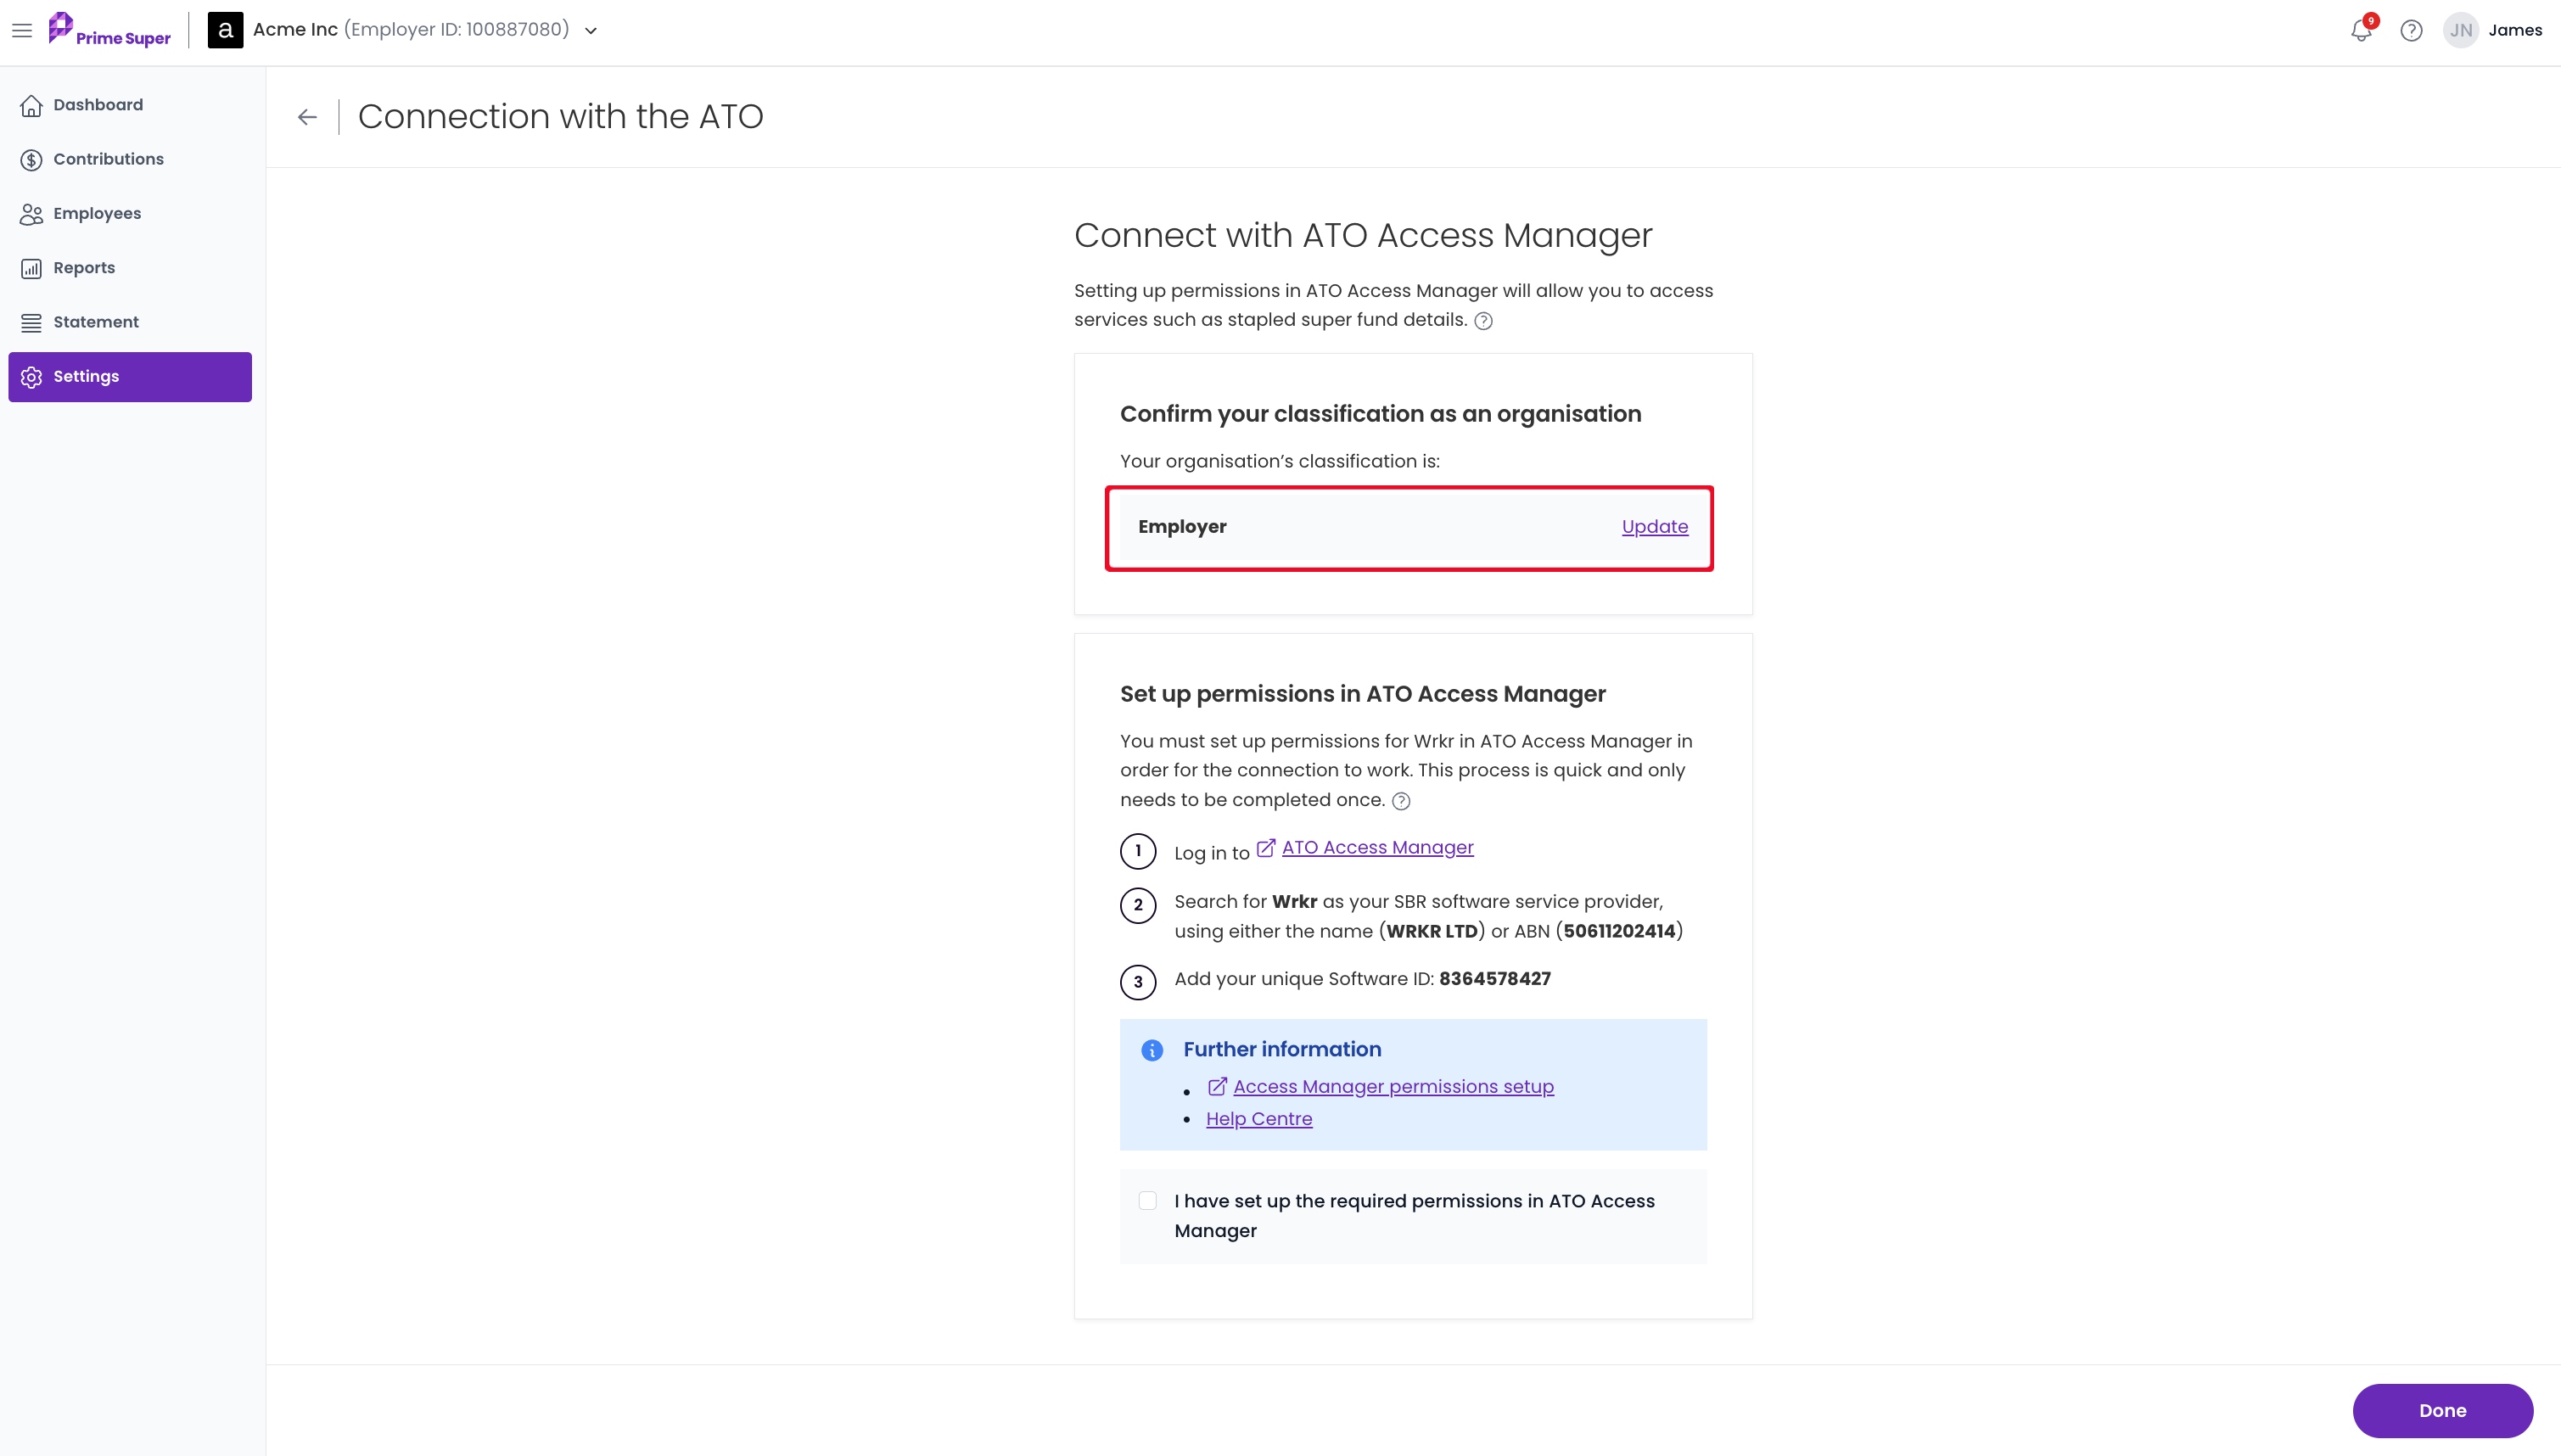Open the hamburger navigation menu
The image size is (2561, 1456).
click(22, 30)
